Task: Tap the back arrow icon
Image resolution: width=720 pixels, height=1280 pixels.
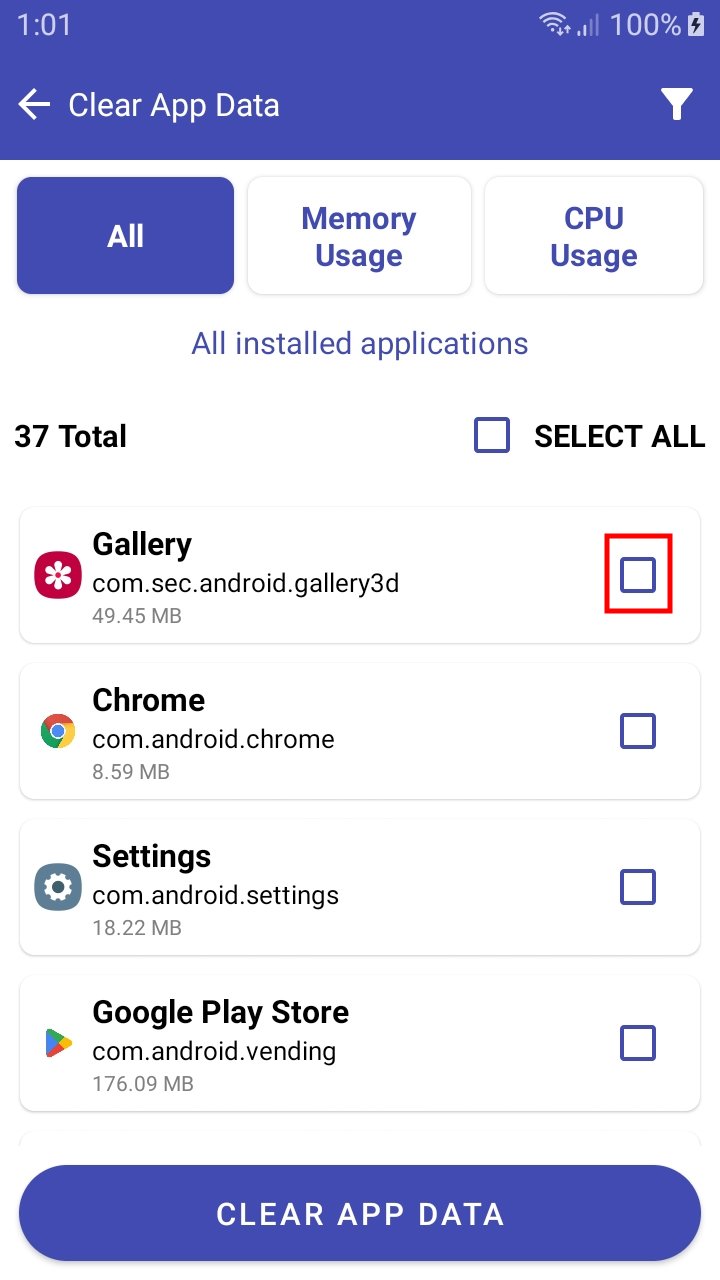Action: [34, 105]
